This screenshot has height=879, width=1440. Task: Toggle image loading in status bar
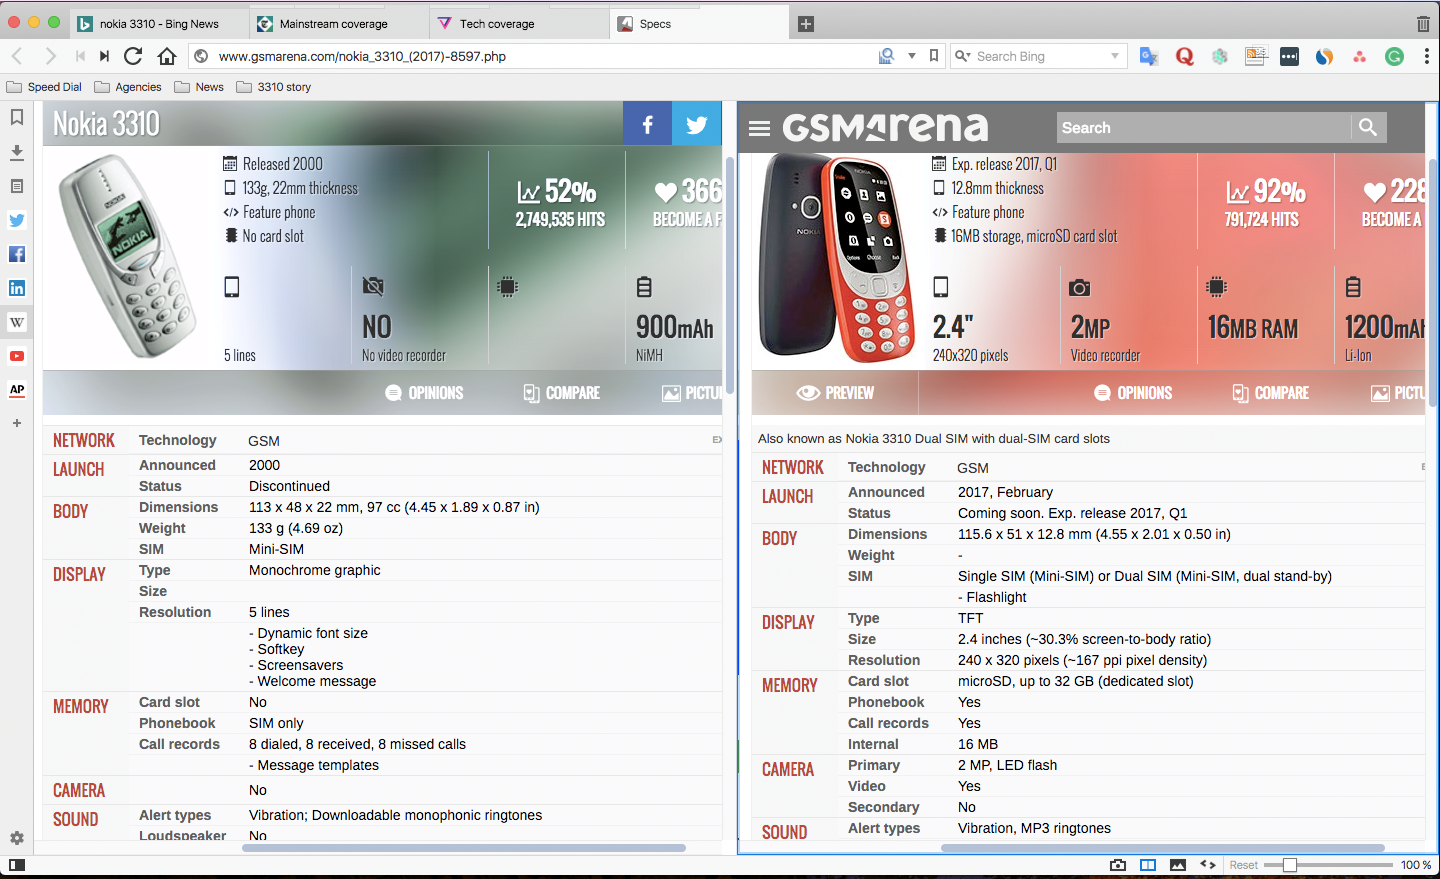click(1178, 865)
